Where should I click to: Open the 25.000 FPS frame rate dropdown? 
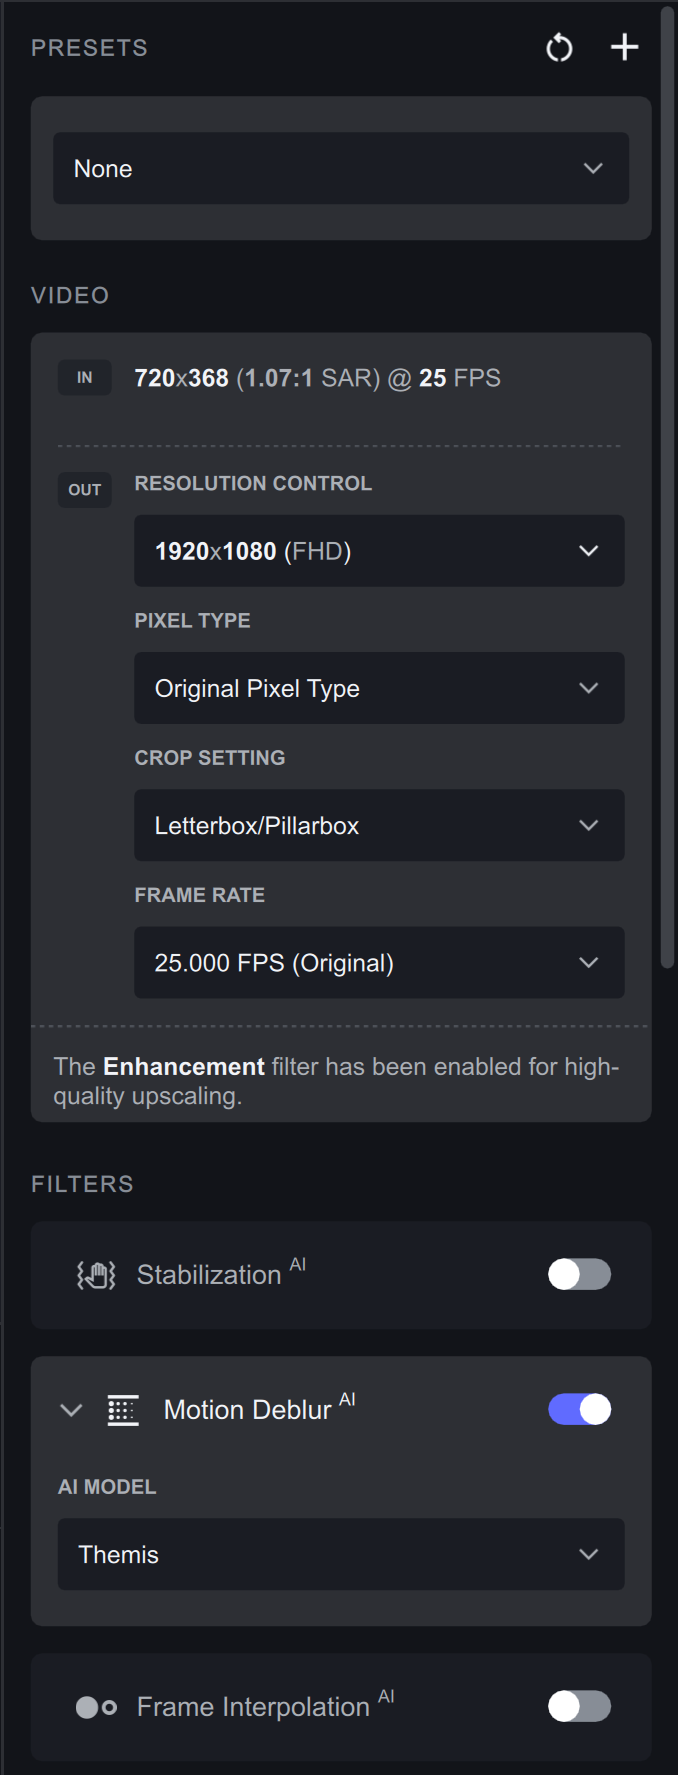coord(379,962)
